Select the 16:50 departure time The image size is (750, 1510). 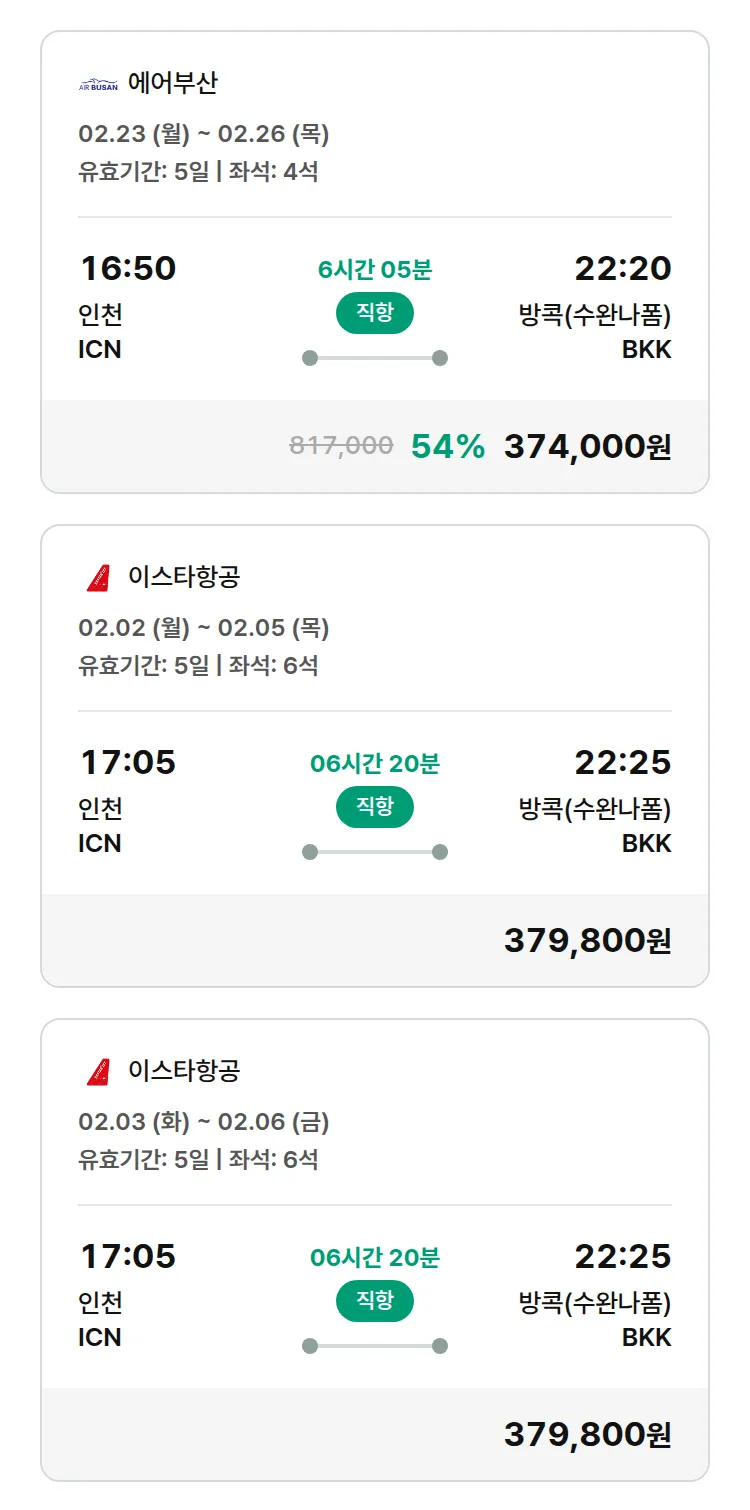pos(128,268)
